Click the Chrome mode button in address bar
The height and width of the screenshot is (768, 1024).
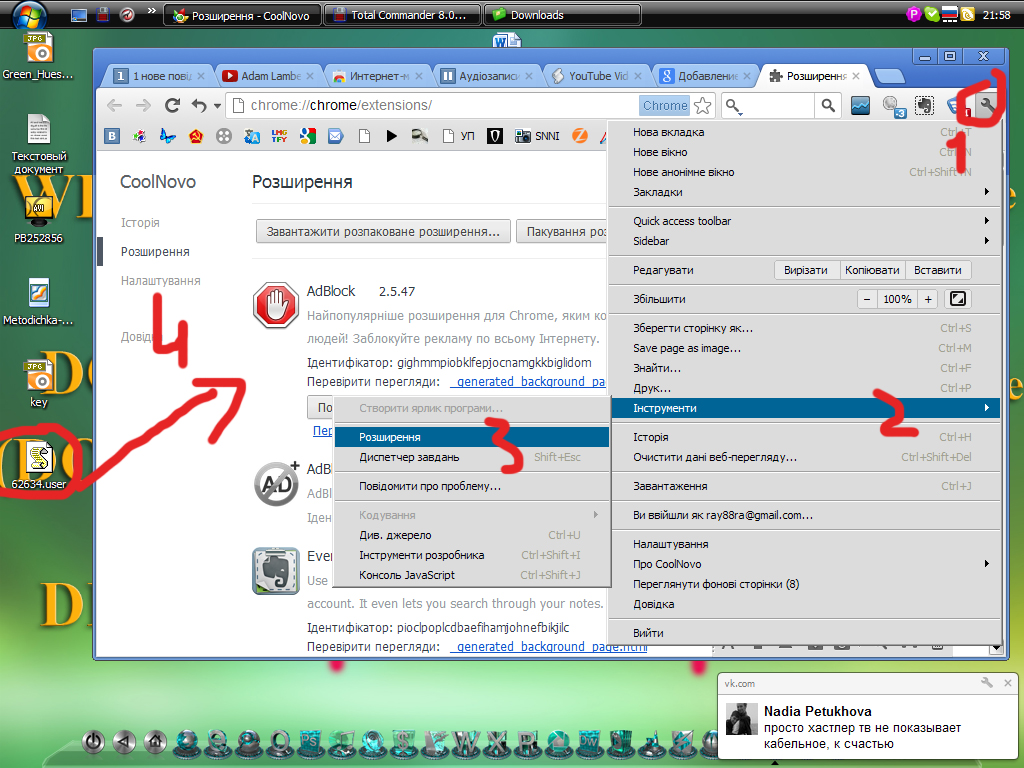point(665,105)
